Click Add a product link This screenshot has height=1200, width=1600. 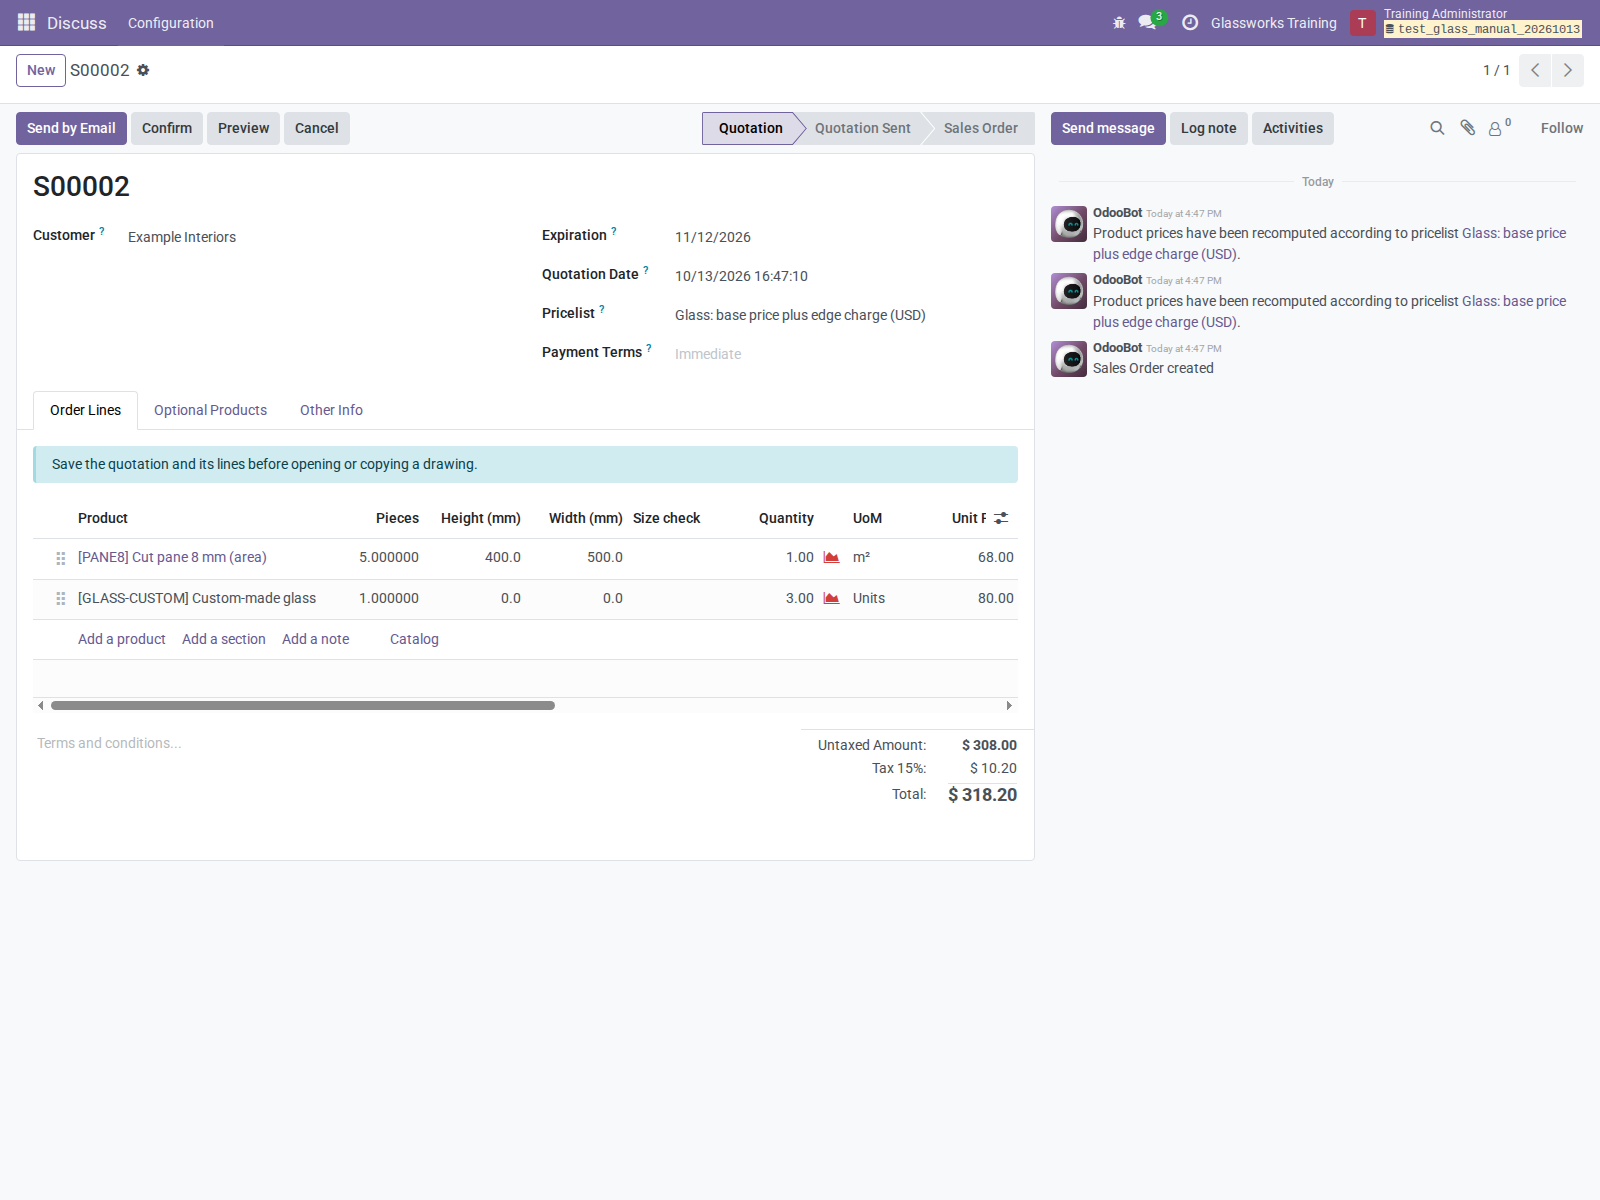click(122, 639)
